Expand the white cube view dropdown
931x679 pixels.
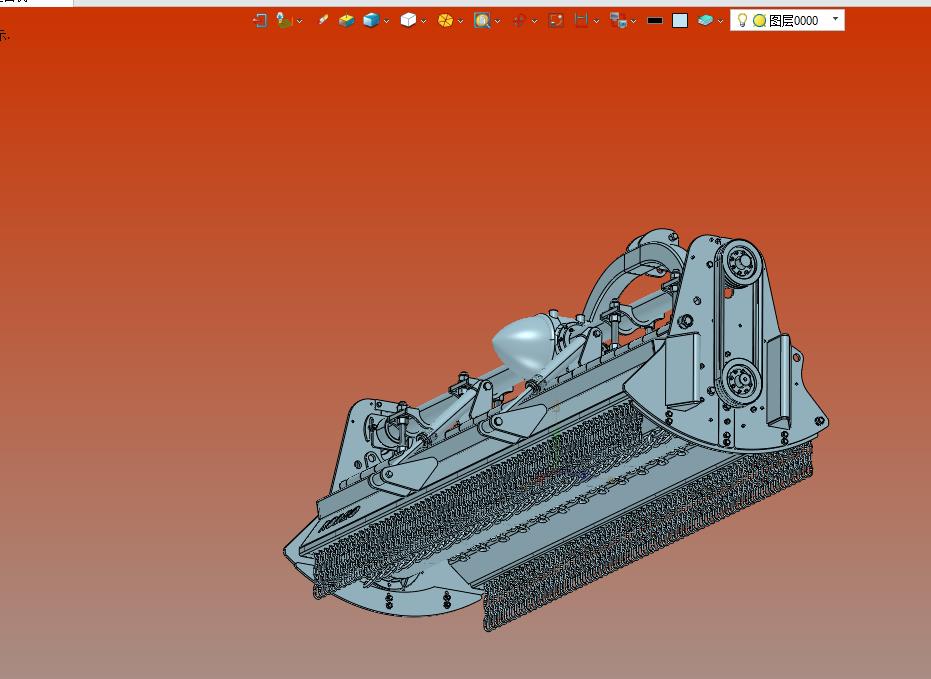pos(424,21)
